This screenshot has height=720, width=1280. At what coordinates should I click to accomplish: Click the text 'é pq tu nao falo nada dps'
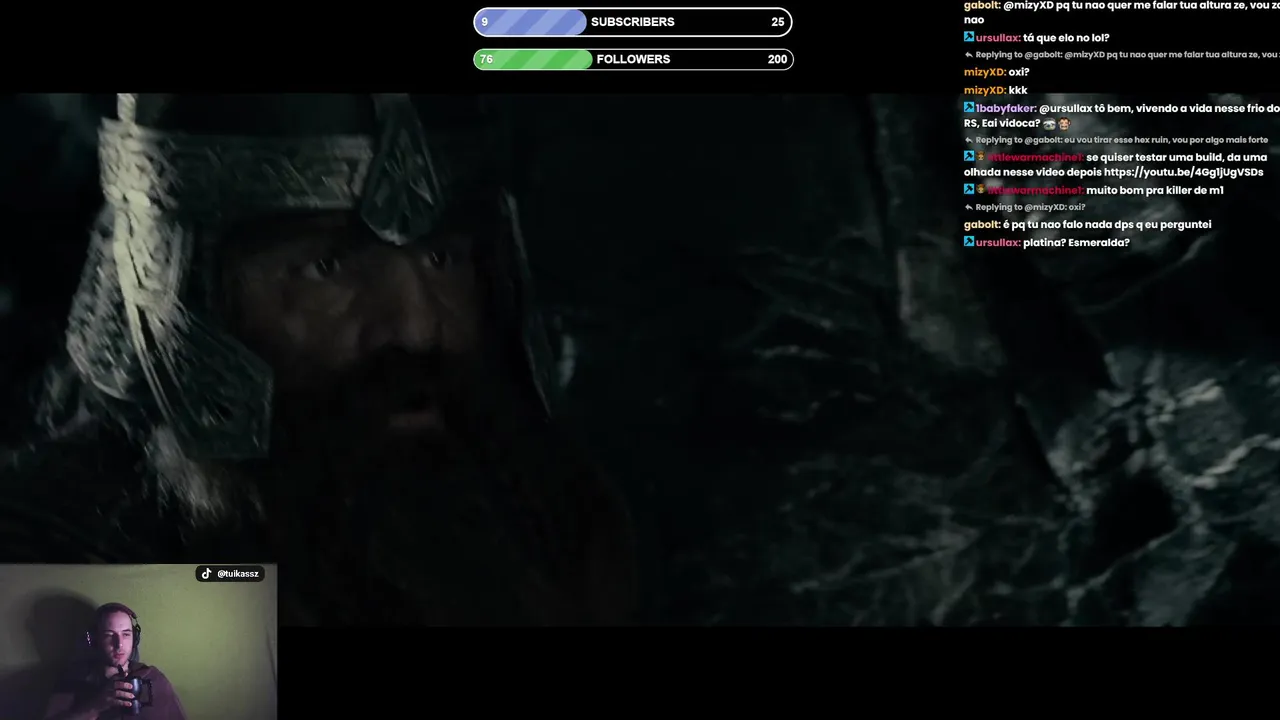(1069, 224)
